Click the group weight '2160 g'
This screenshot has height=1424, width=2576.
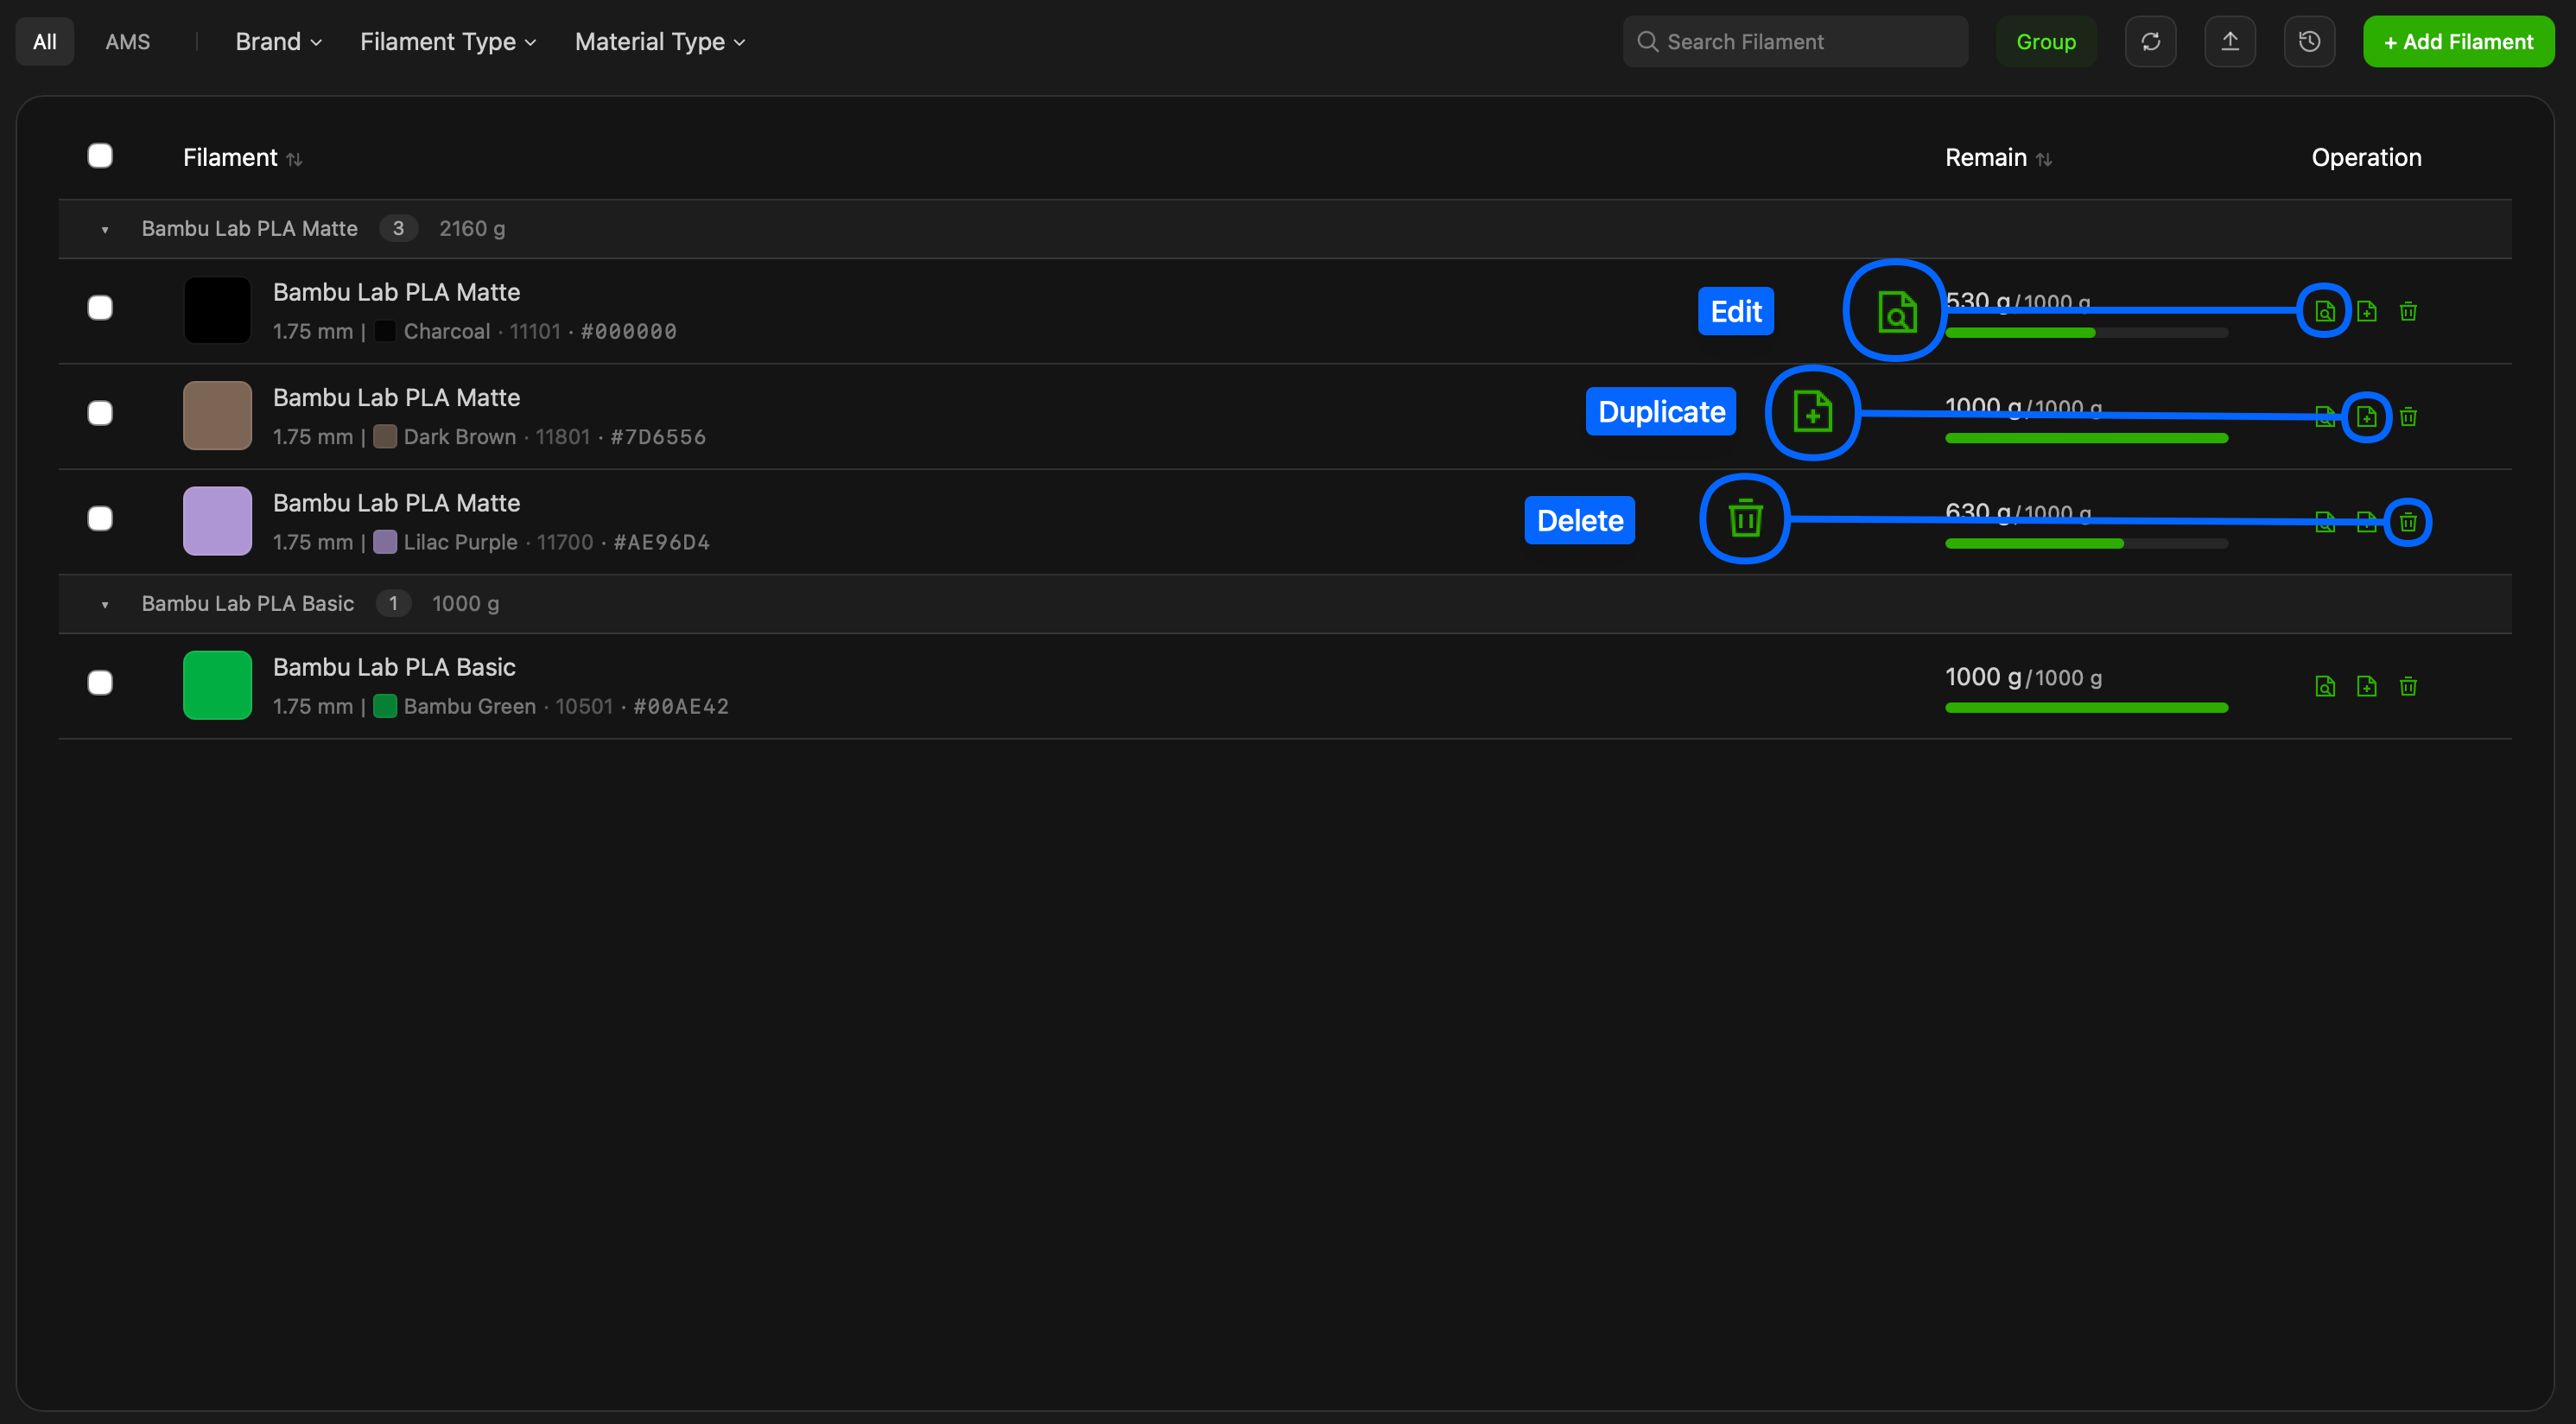[x=472, y=228]
